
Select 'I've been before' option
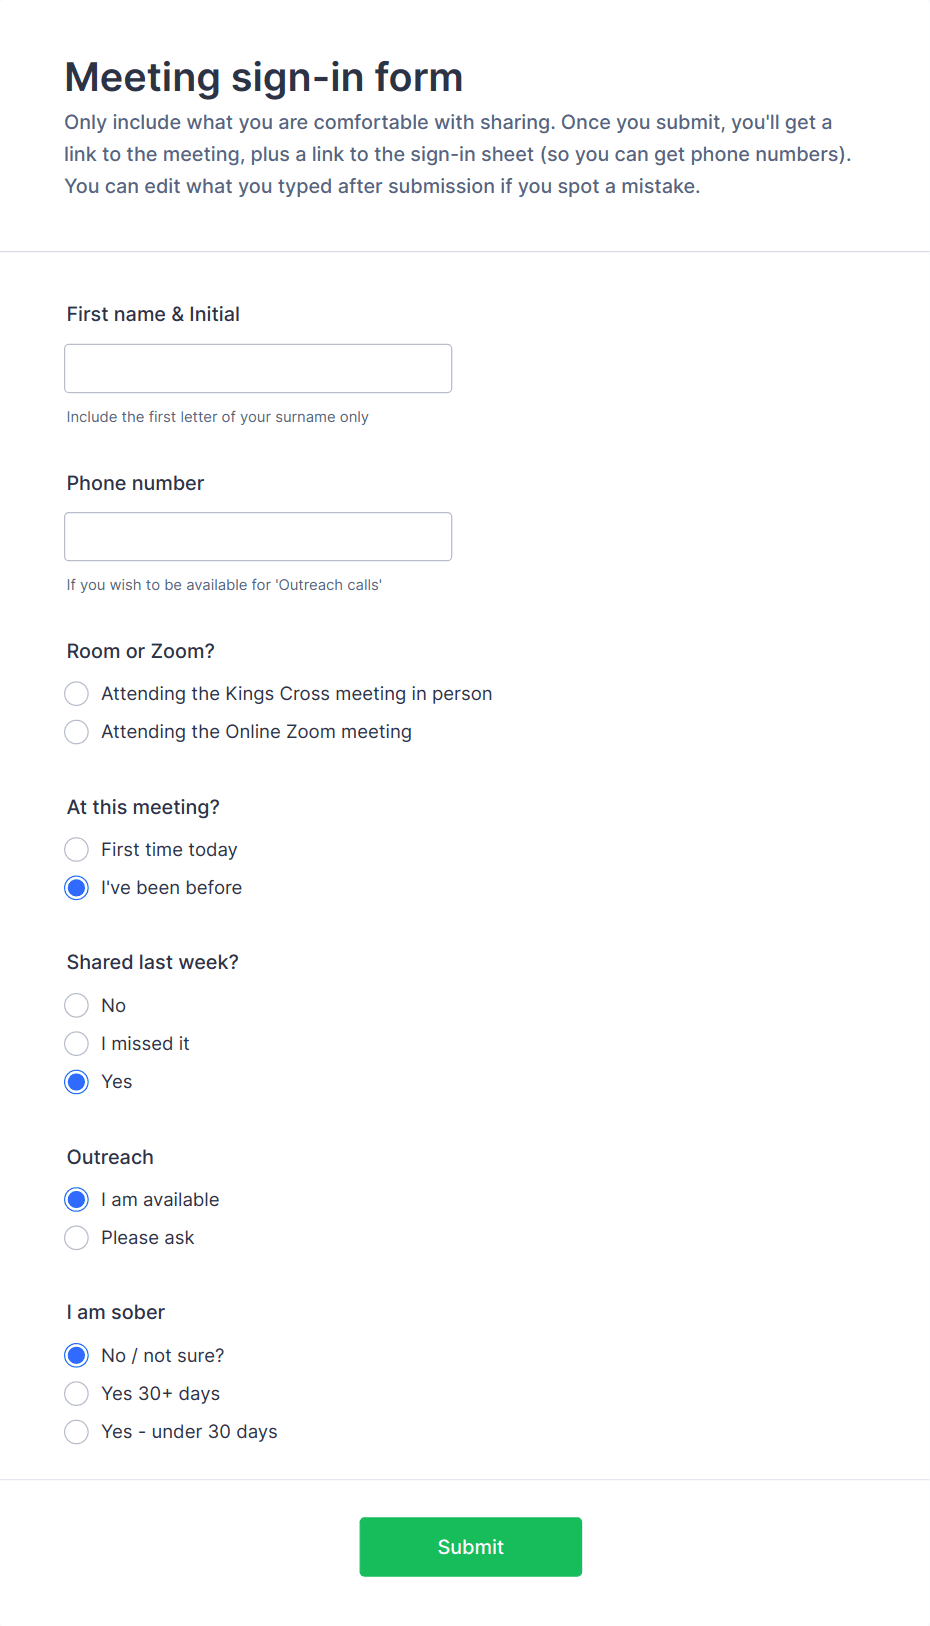[76, 887]
